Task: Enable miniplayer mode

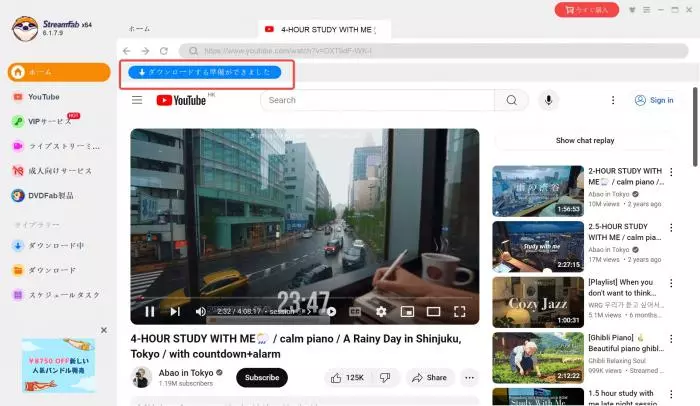Action: [x=407, y=311]
